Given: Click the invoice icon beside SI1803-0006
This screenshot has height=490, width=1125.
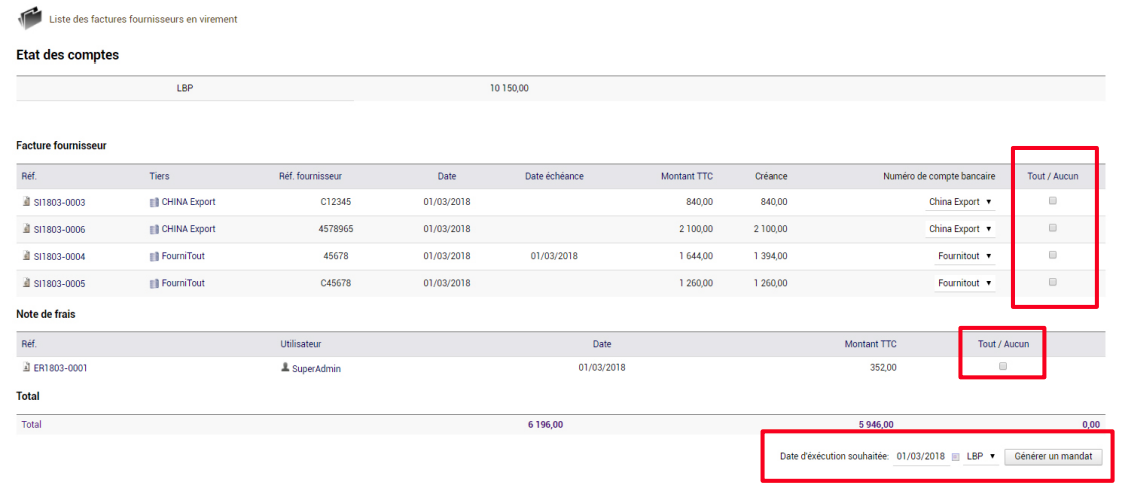Looking at the screenshot, I should [x=27, y=230].
